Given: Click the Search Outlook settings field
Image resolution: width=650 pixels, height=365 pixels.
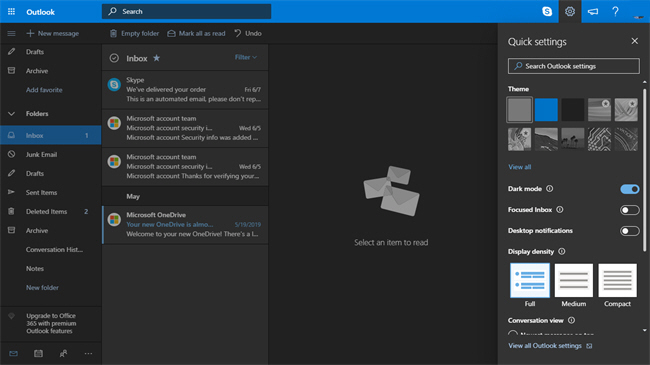Looking at the screenshot, I should 574,66.
